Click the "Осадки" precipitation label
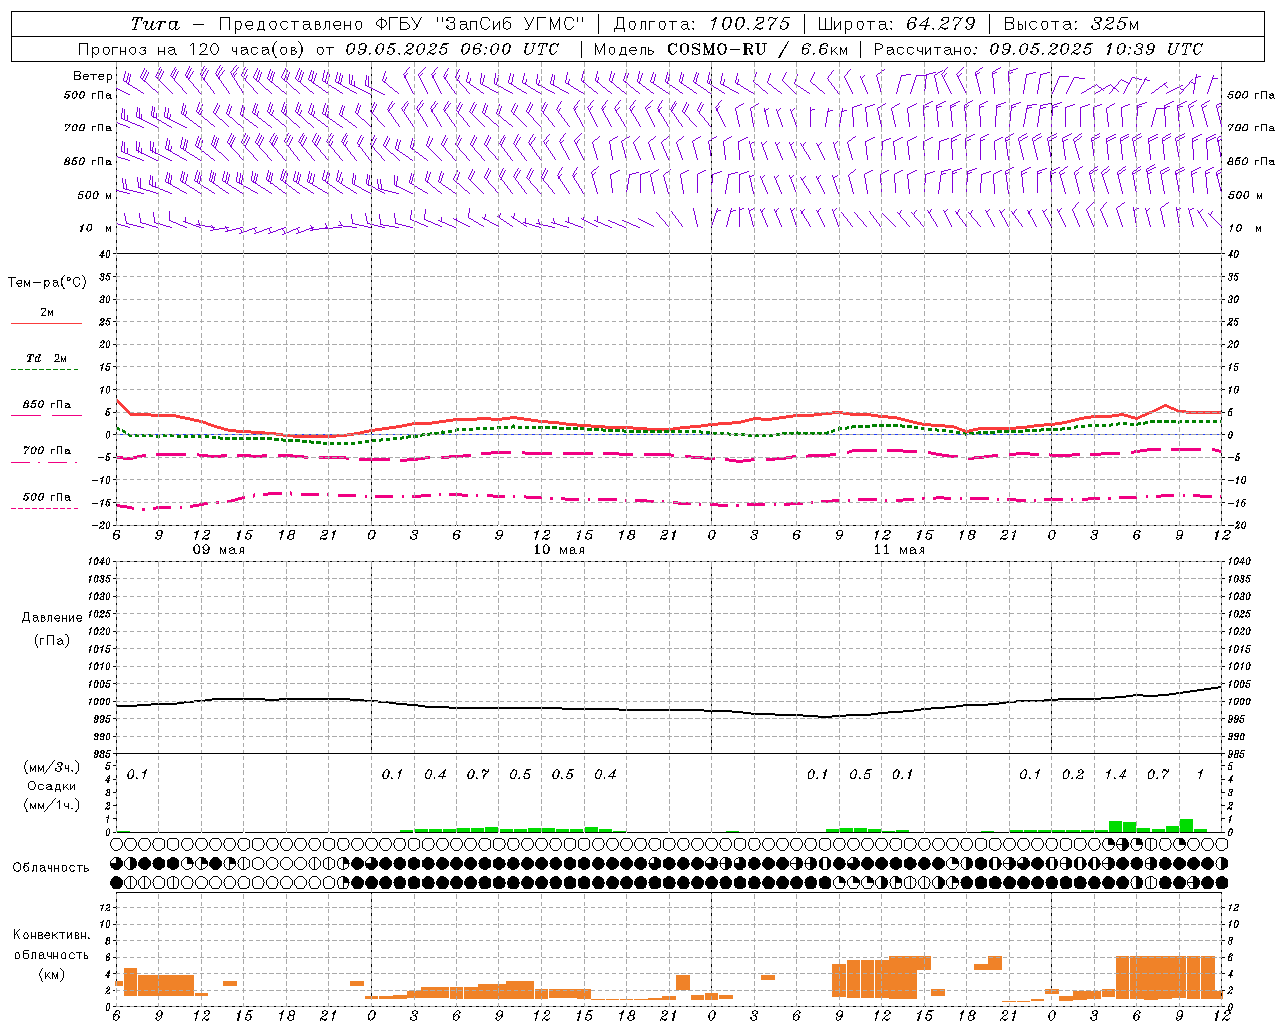This screenshot has height=1024, width=1280. point(52,786)
